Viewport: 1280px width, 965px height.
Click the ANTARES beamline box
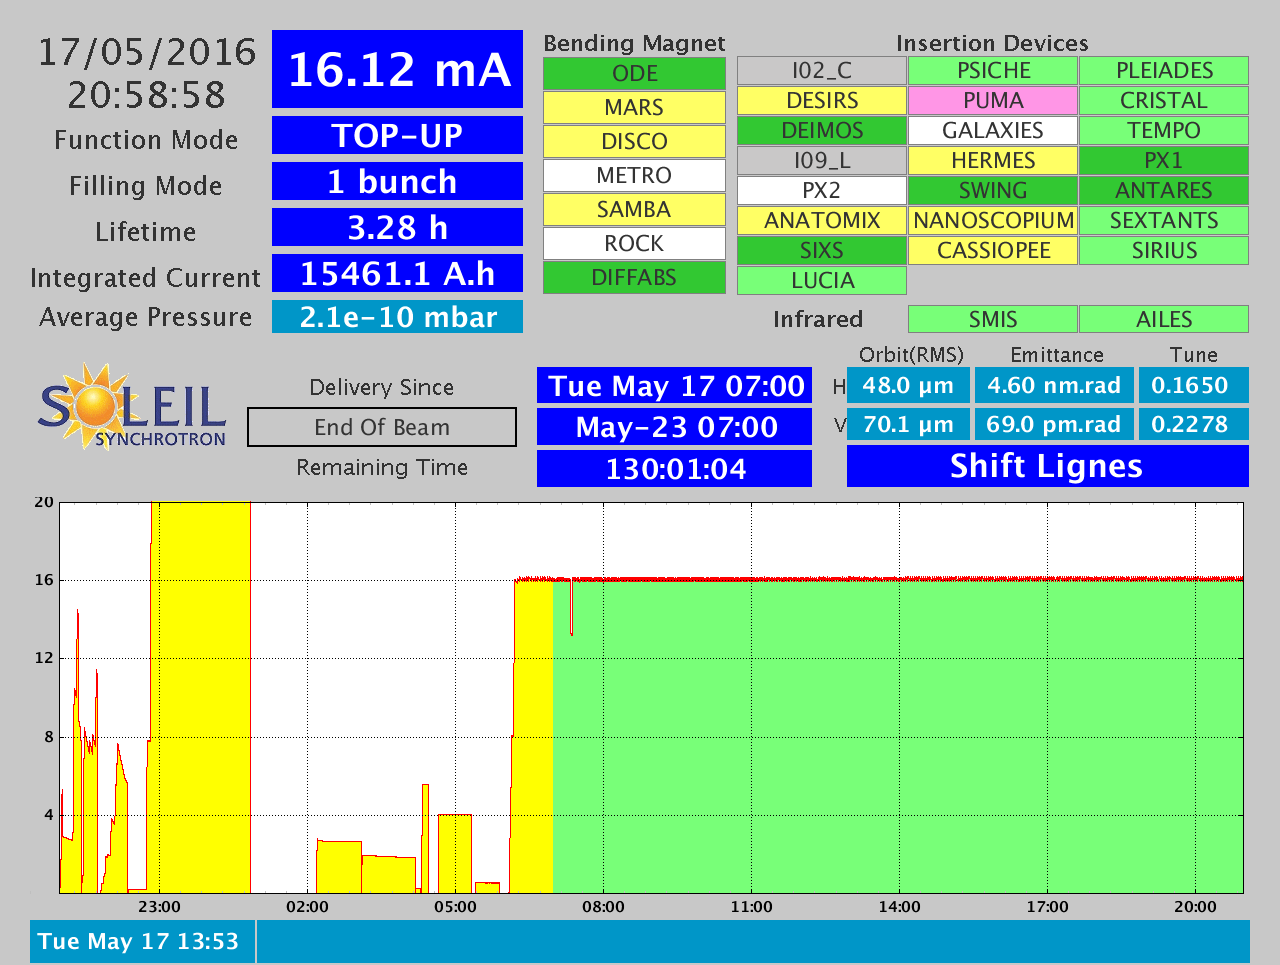click(1164, 191)
